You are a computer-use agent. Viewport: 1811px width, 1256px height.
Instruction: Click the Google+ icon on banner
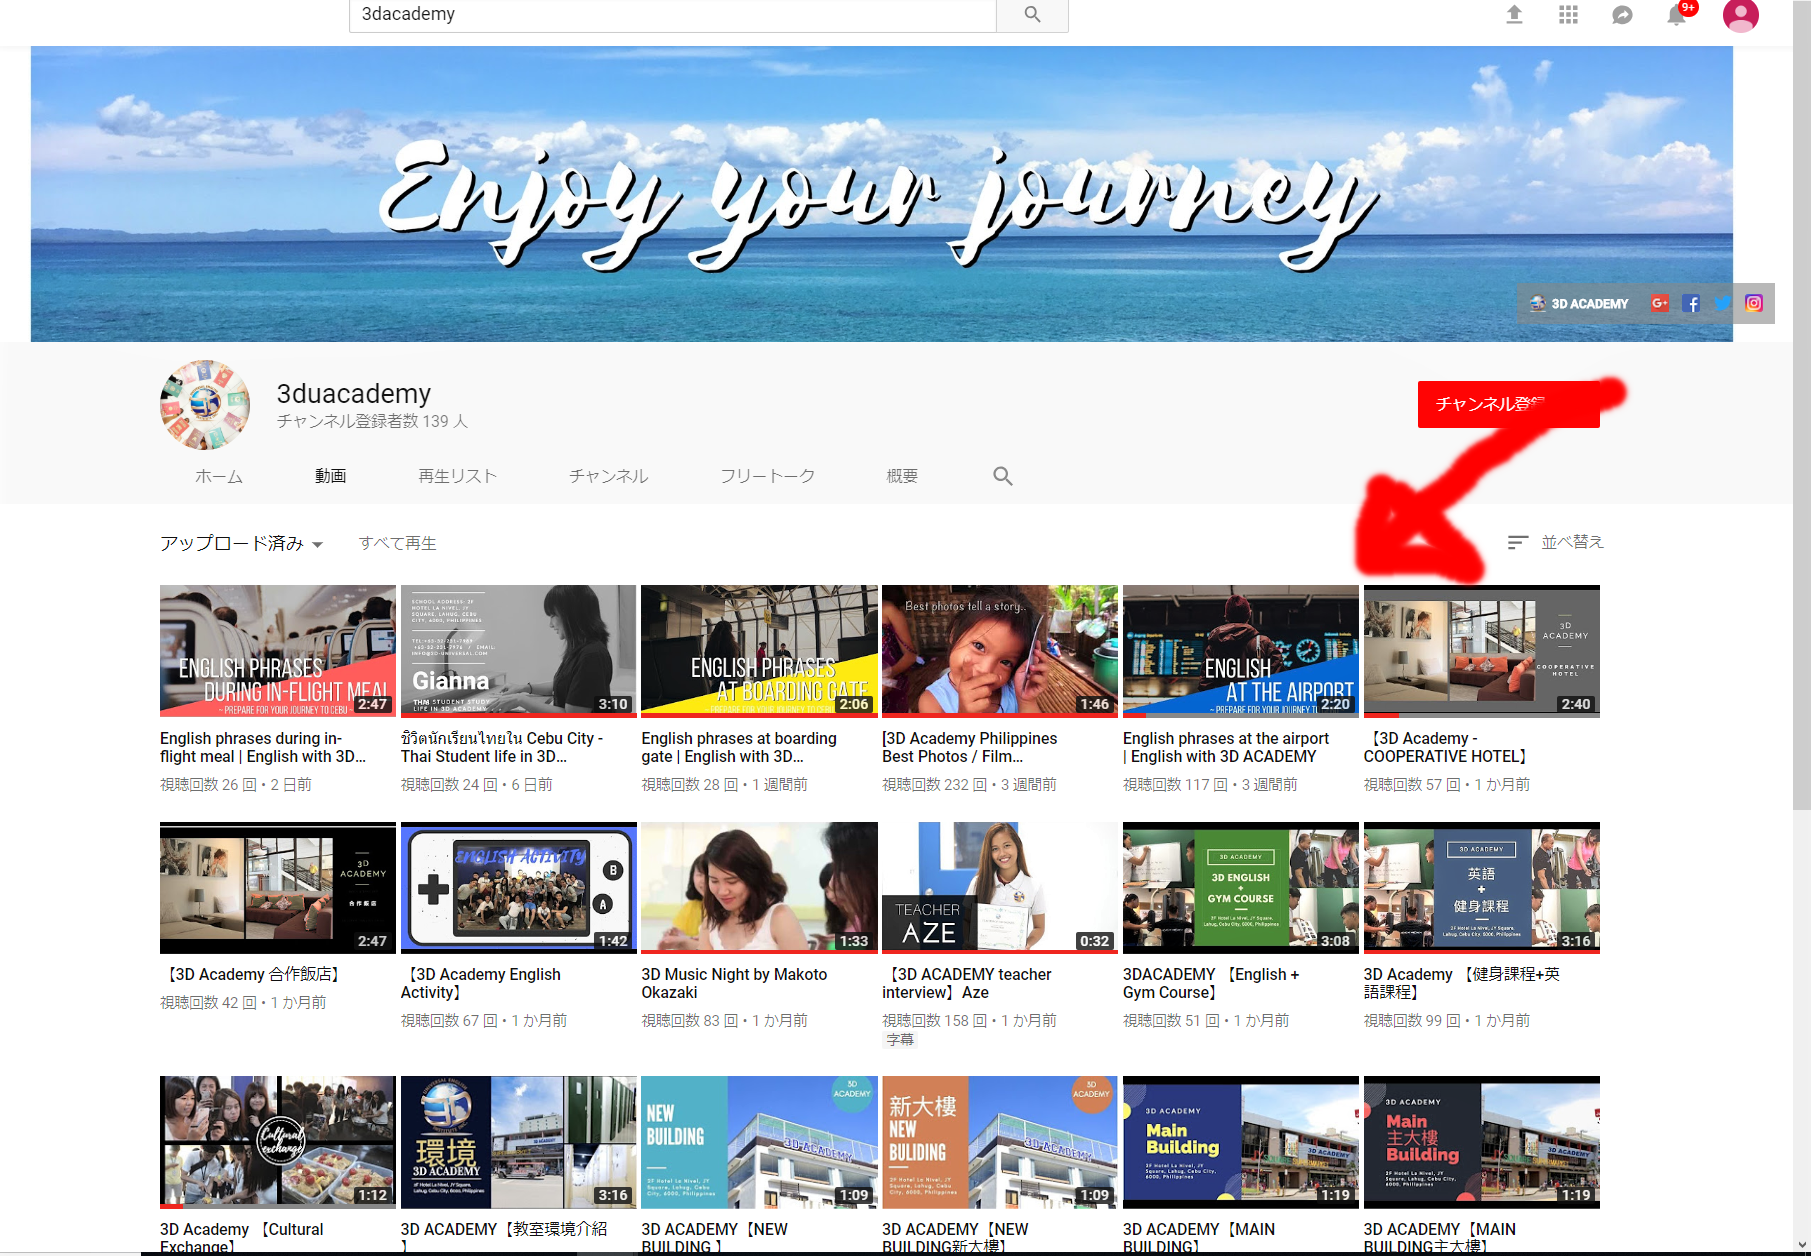(x=1660, y=304)
